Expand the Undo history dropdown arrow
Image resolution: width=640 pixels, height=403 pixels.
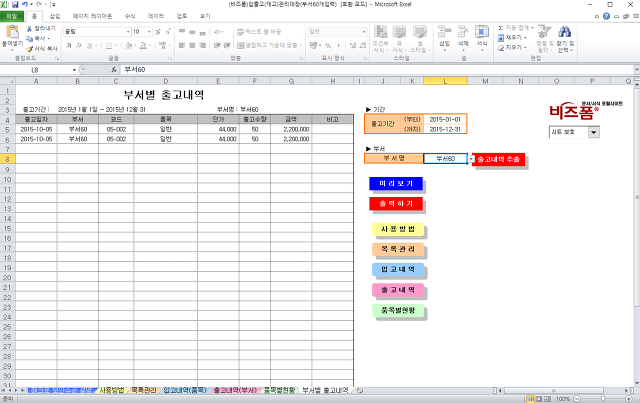click(31, 4)
